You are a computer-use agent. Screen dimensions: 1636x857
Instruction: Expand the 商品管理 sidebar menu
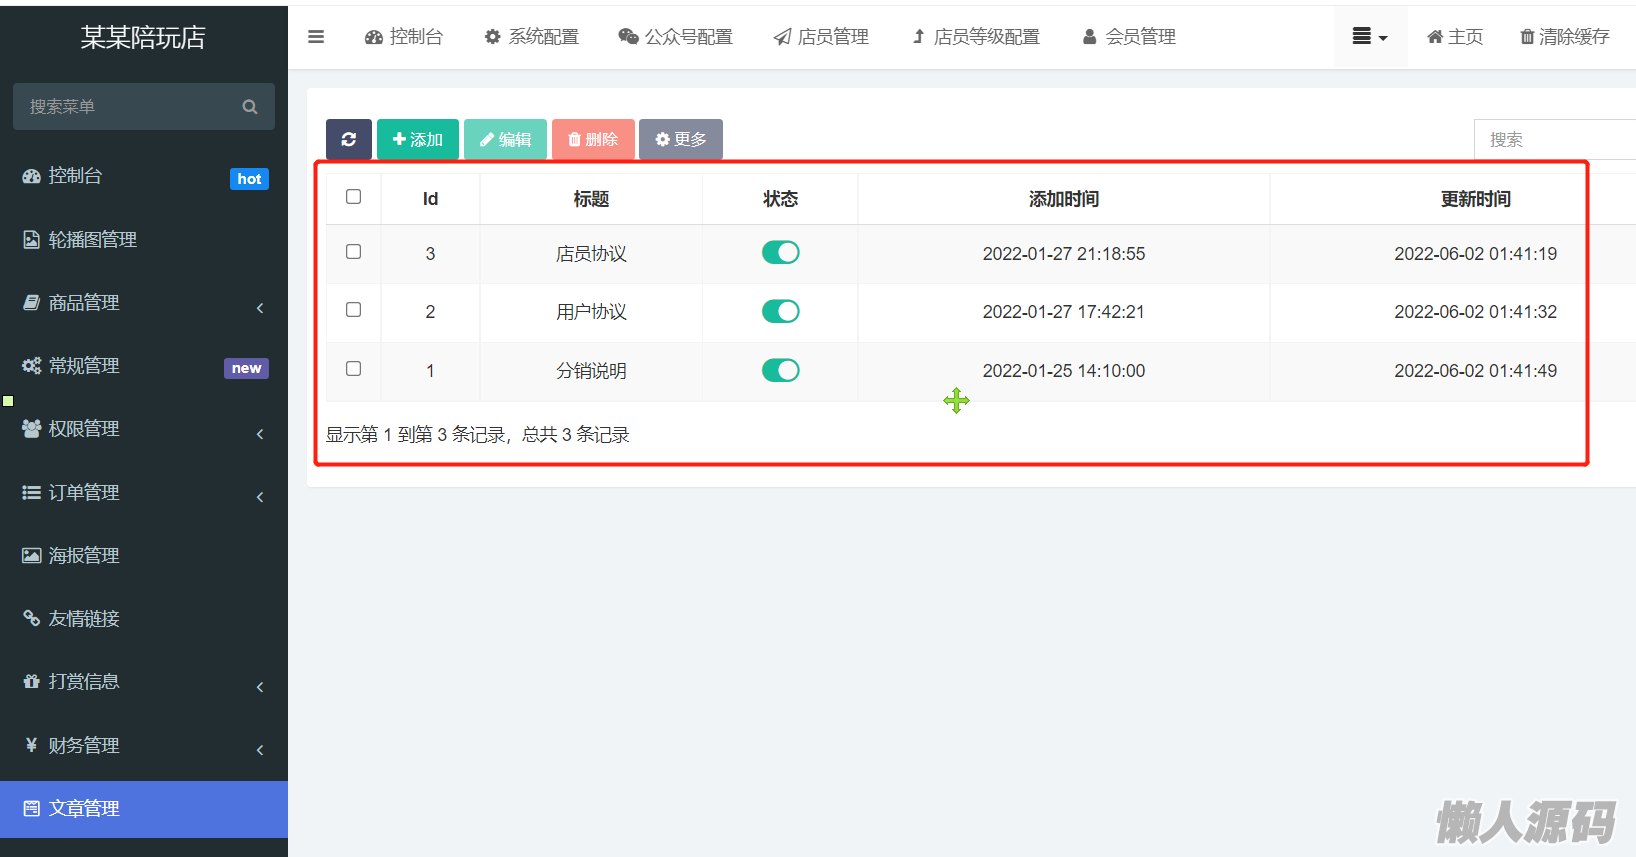pos(84,303)
